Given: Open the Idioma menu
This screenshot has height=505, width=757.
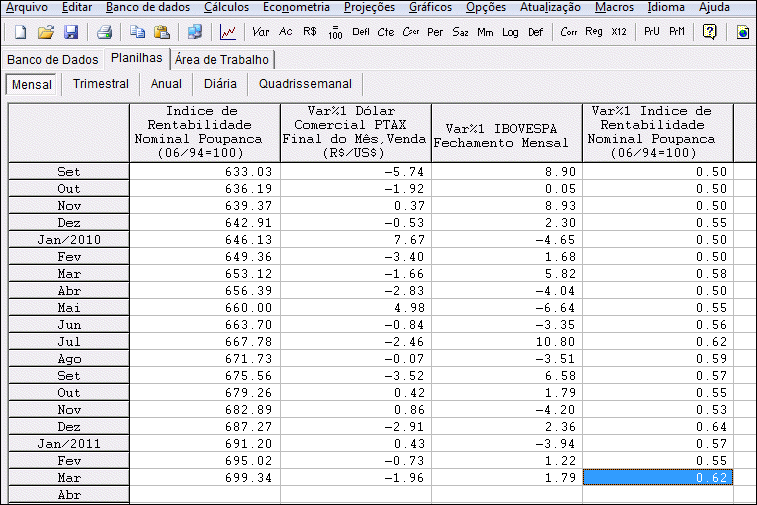Looking at the screenshot, I should [x=666, y=7].
